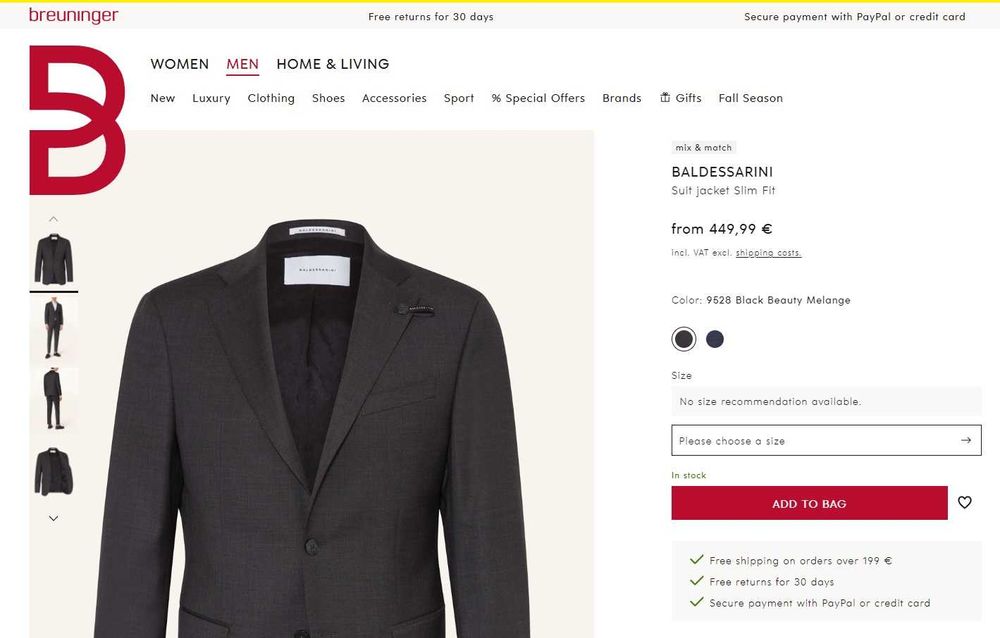Open the HOME & LIVING section tab
Viewport: 1000px width, 638px height.
click(x=333, y=64)
